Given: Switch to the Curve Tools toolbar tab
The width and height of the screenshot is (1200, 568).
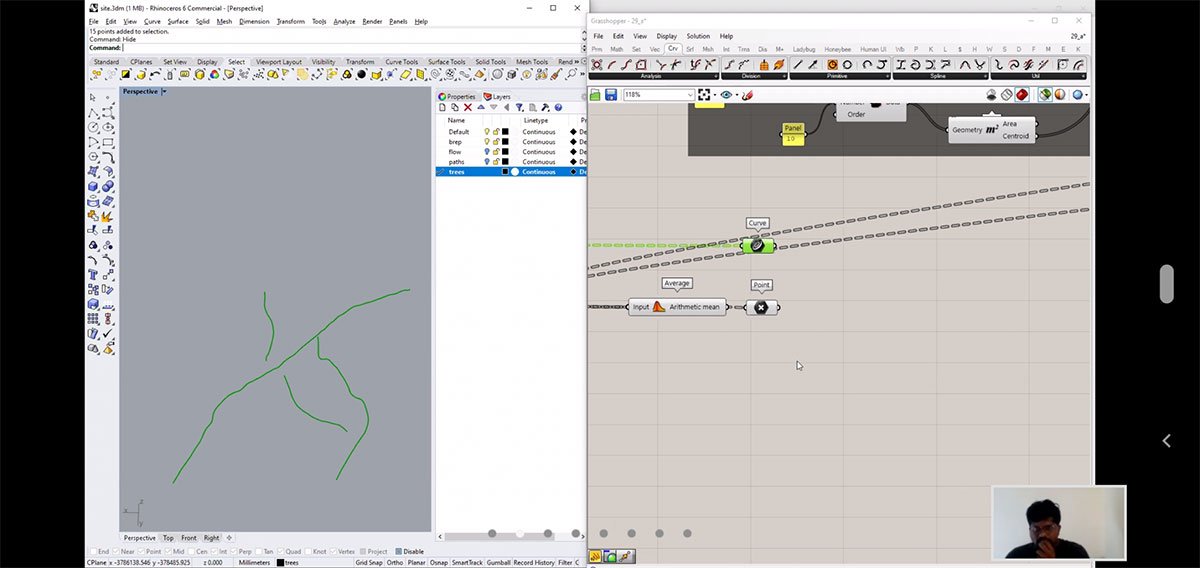Looking at the screenshot, I should (401, 62).
